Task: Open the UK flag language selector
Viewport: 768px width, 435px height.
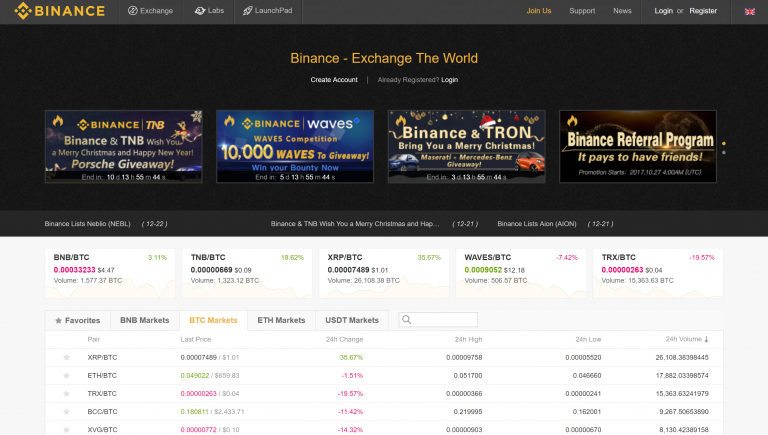Action: tap(749, 11)
